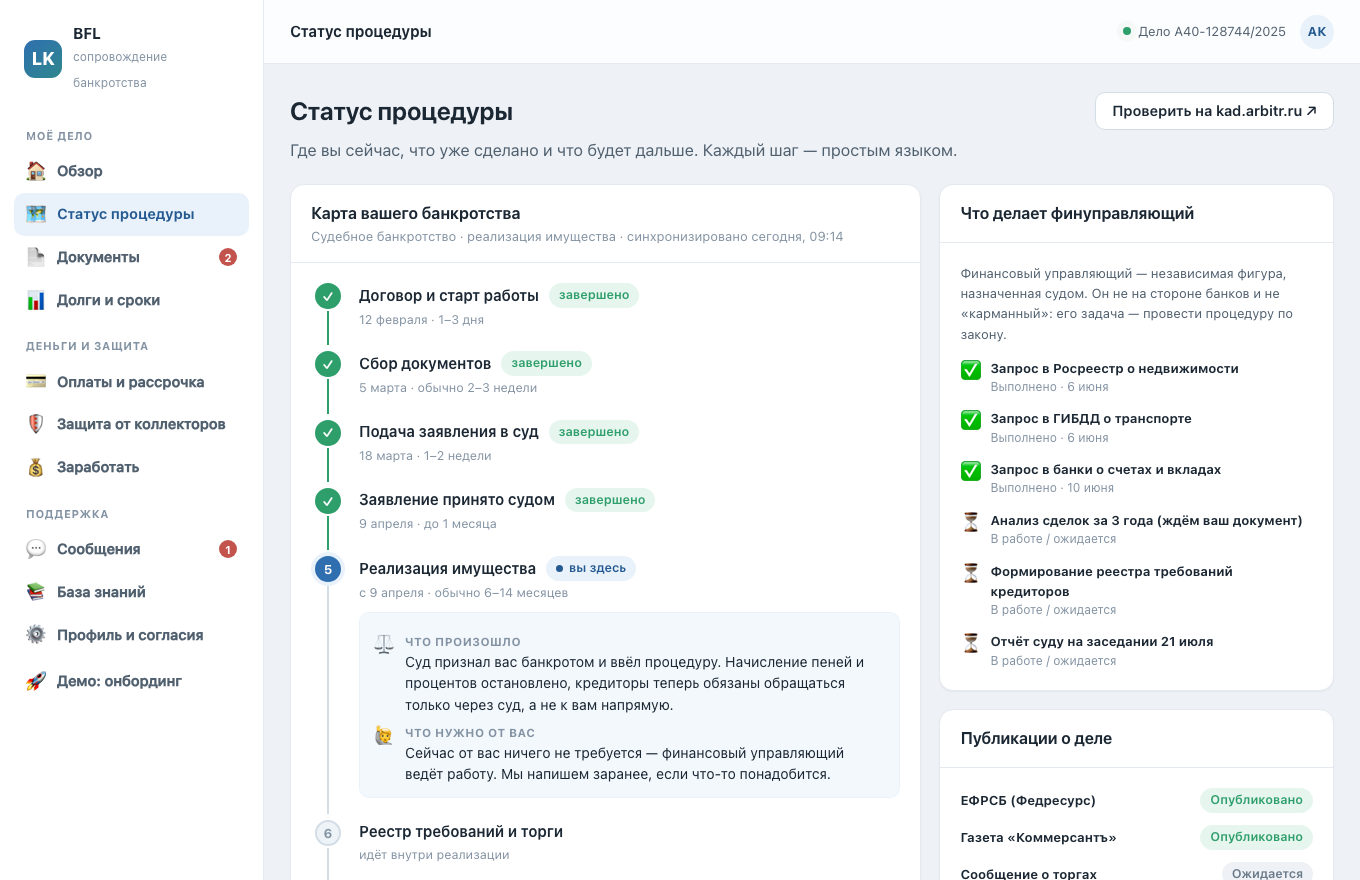1360x880 pixels.
Task: Click the вы здесь status badge
Action: [591, 569]
